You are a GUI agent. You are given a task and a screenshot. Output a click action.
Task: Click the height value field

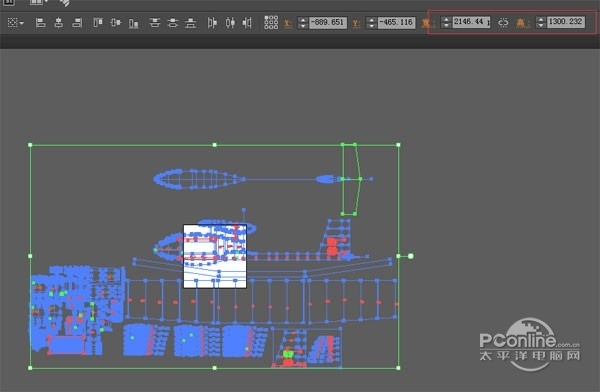[x=566, y=22]
